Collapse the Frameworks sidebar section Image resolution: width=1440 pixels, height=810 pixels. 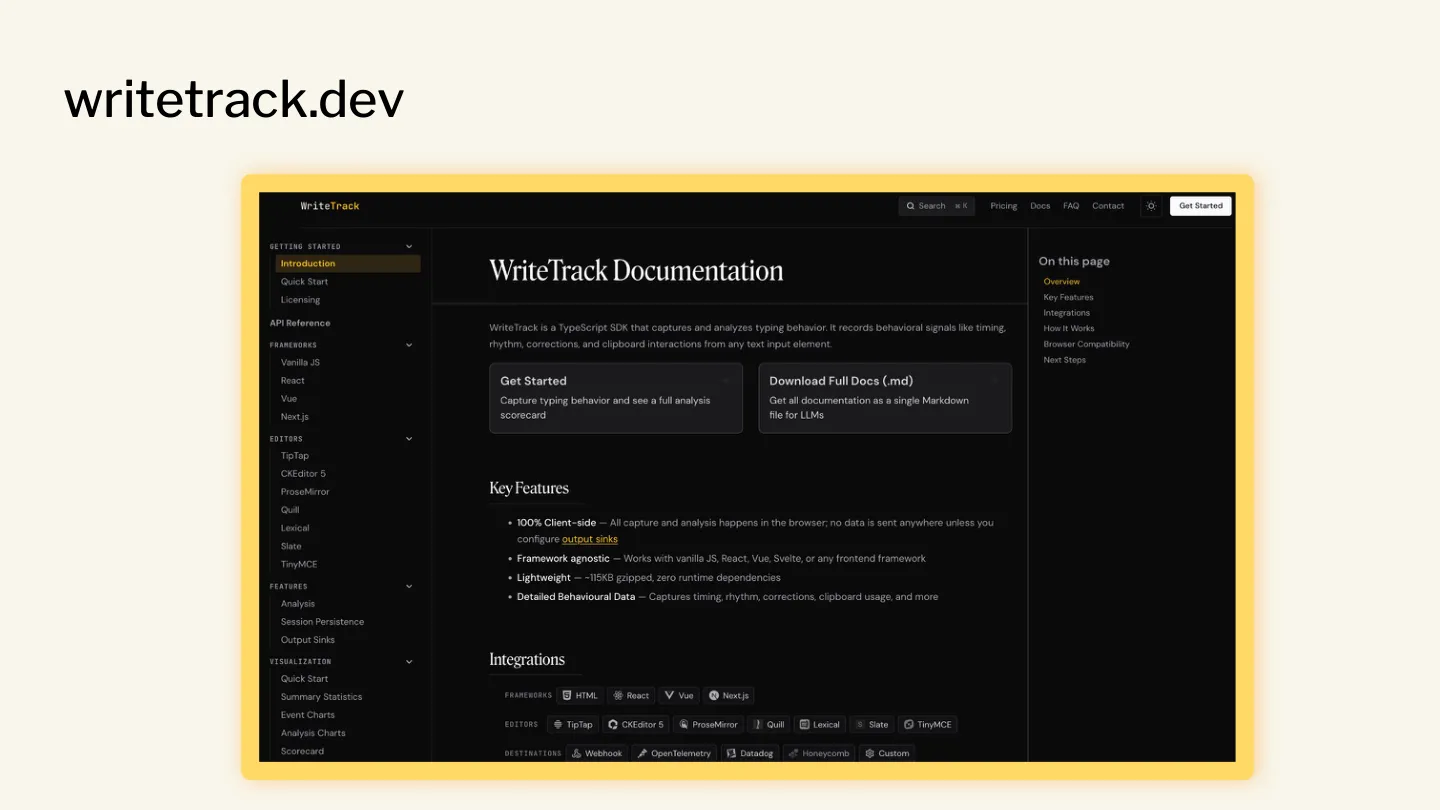pos(409,345)
